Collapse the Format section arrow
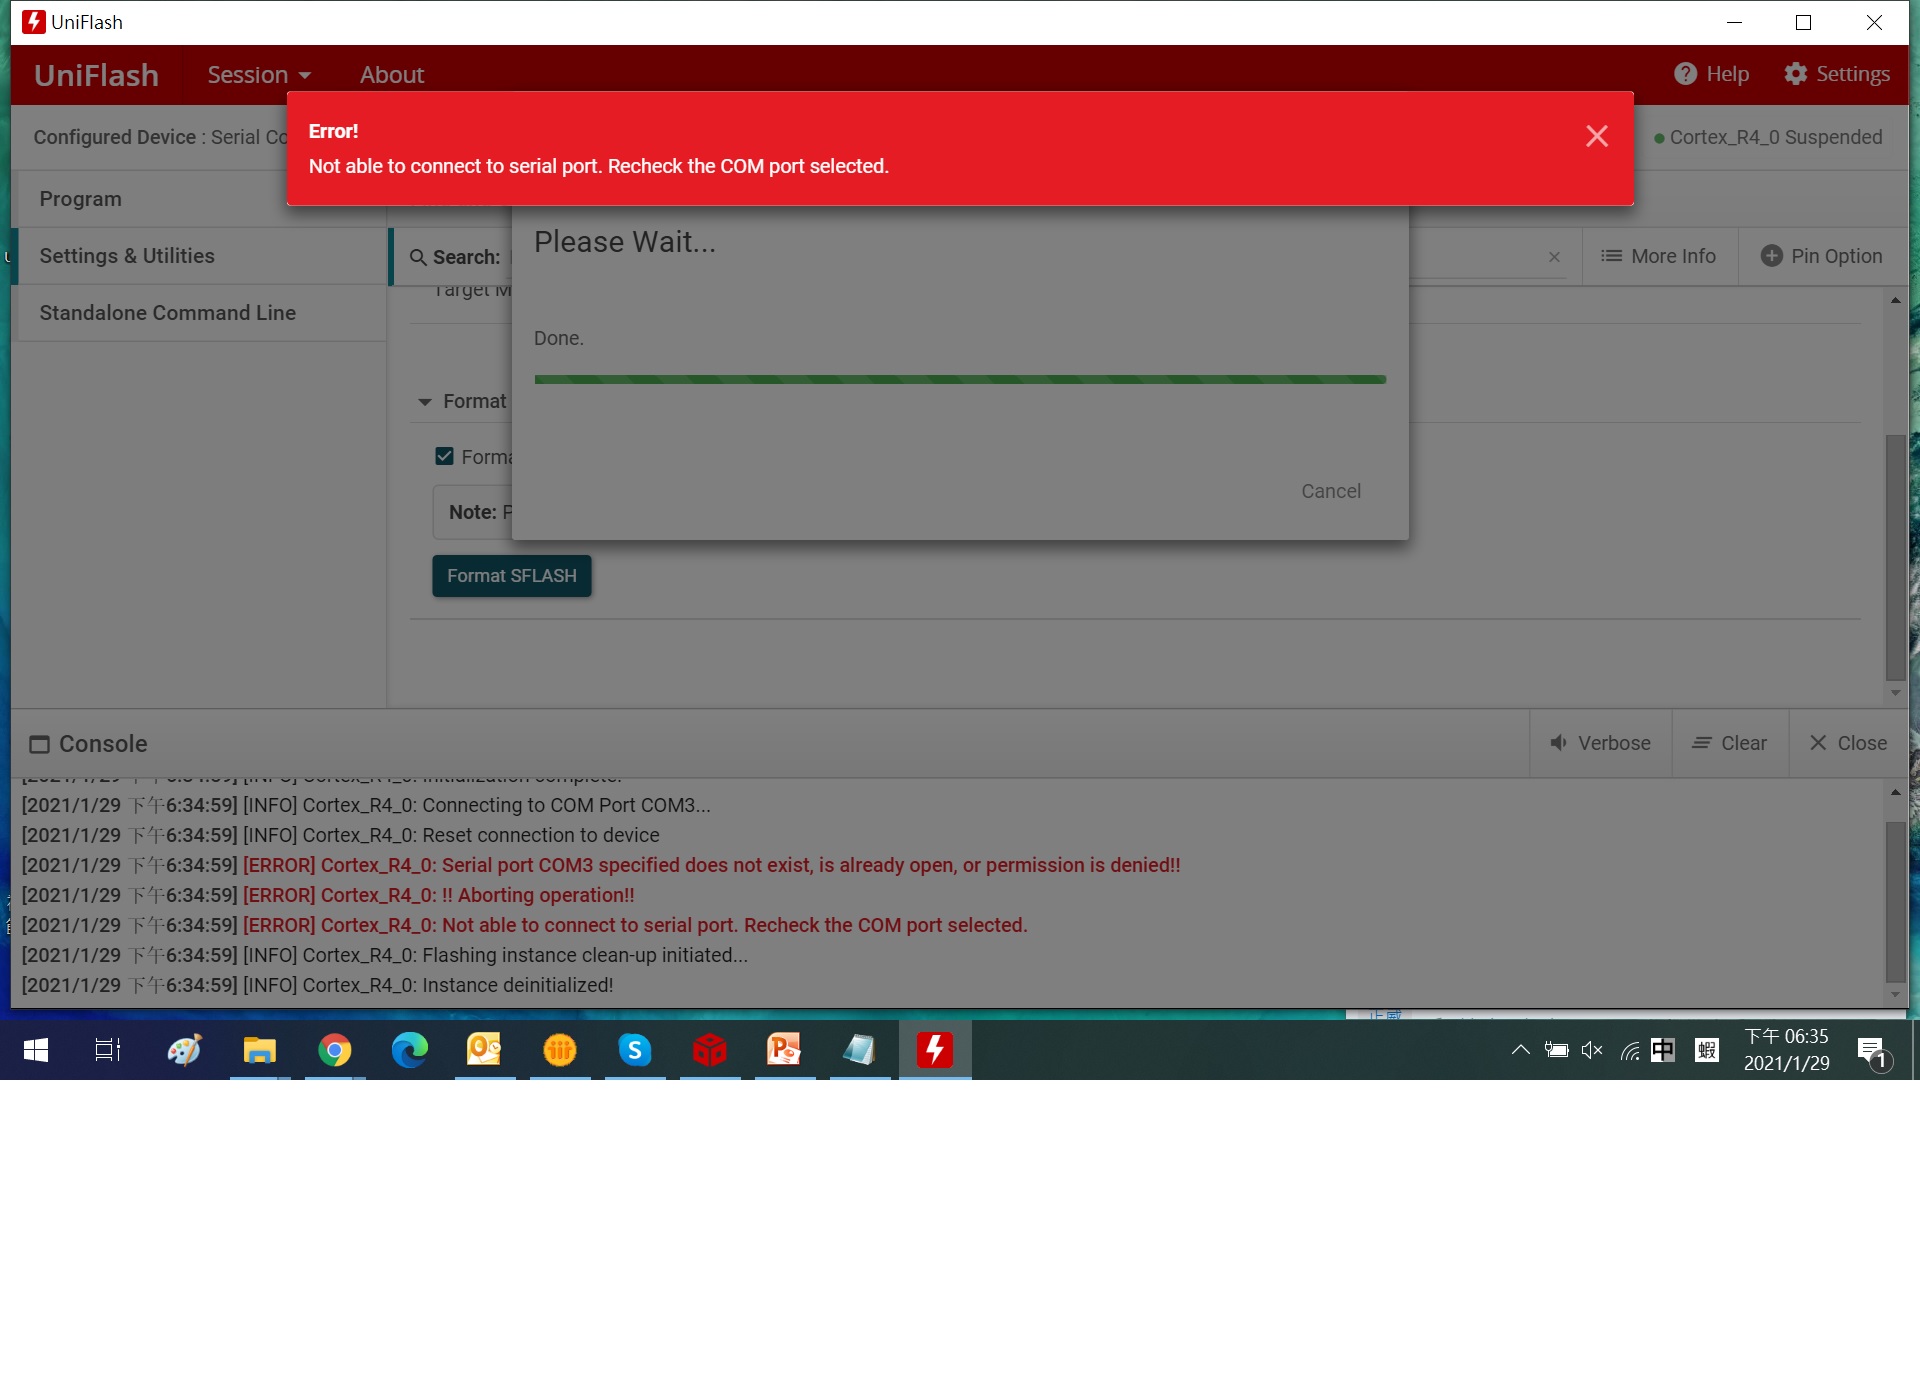 tap(425, 402)
